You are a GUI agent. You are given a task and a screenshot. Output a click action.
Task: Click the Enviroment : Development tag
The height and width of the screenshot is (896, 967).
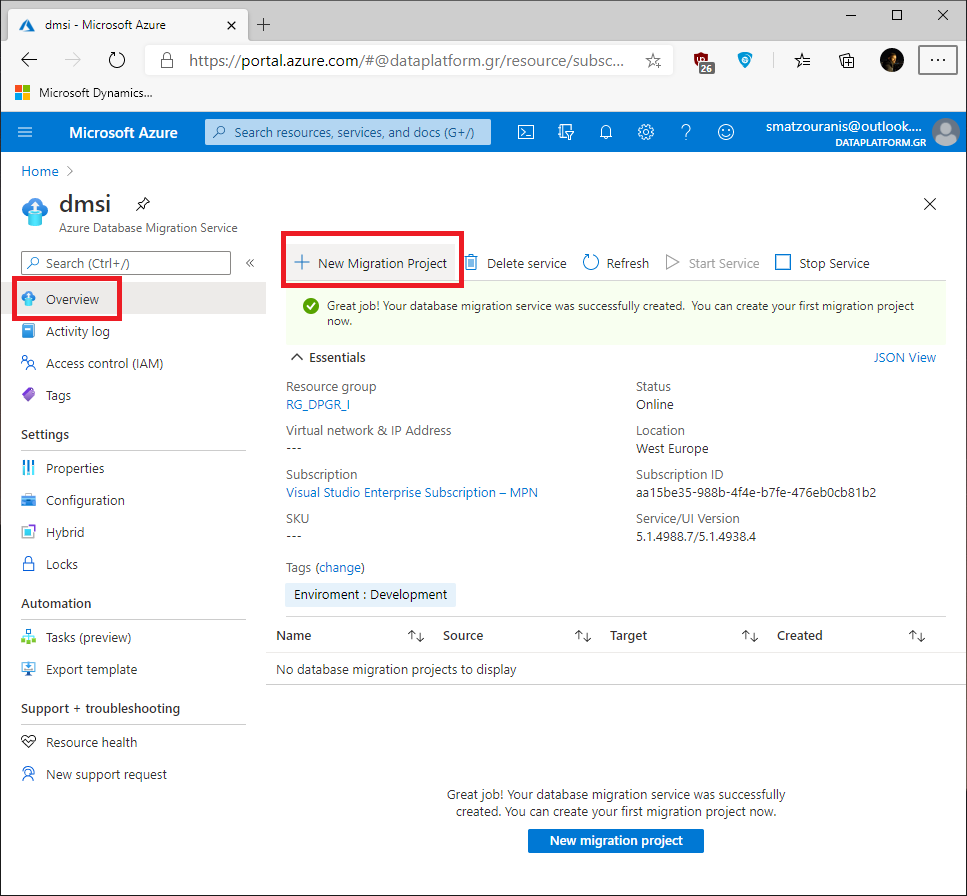[x=370, y=594]
